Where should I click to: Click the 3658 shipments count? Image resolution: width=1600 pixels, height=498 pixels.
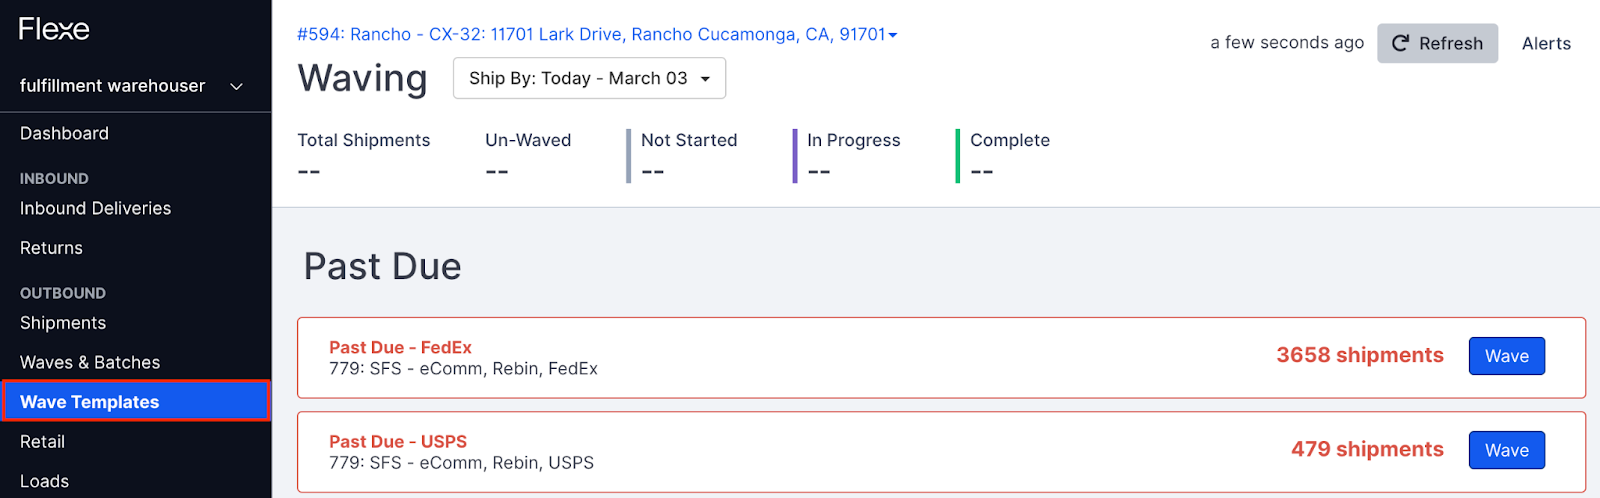point(1359,355)
